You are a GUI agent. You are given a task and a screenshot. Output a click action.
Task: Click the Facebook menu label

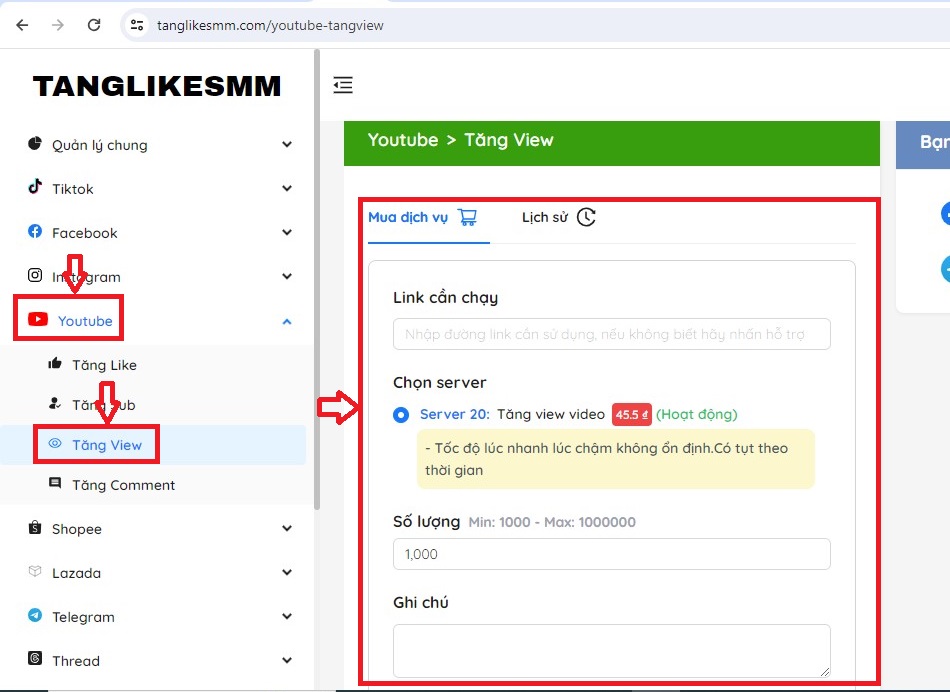point(84,233)
